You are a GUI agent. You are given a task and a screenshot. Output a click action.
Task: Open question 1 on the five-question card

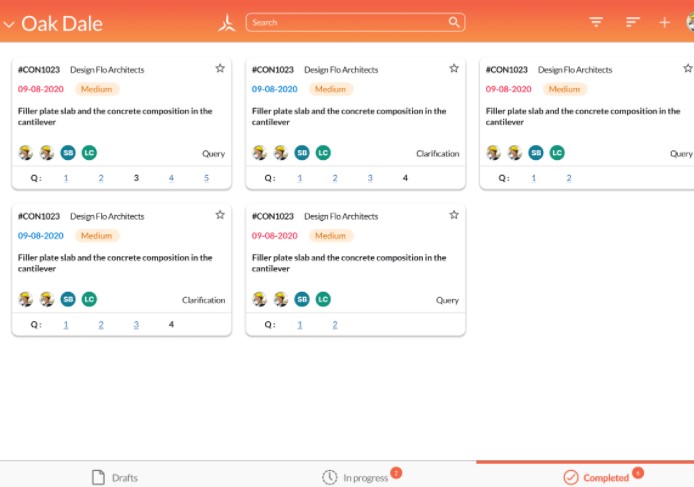point(66,178)
